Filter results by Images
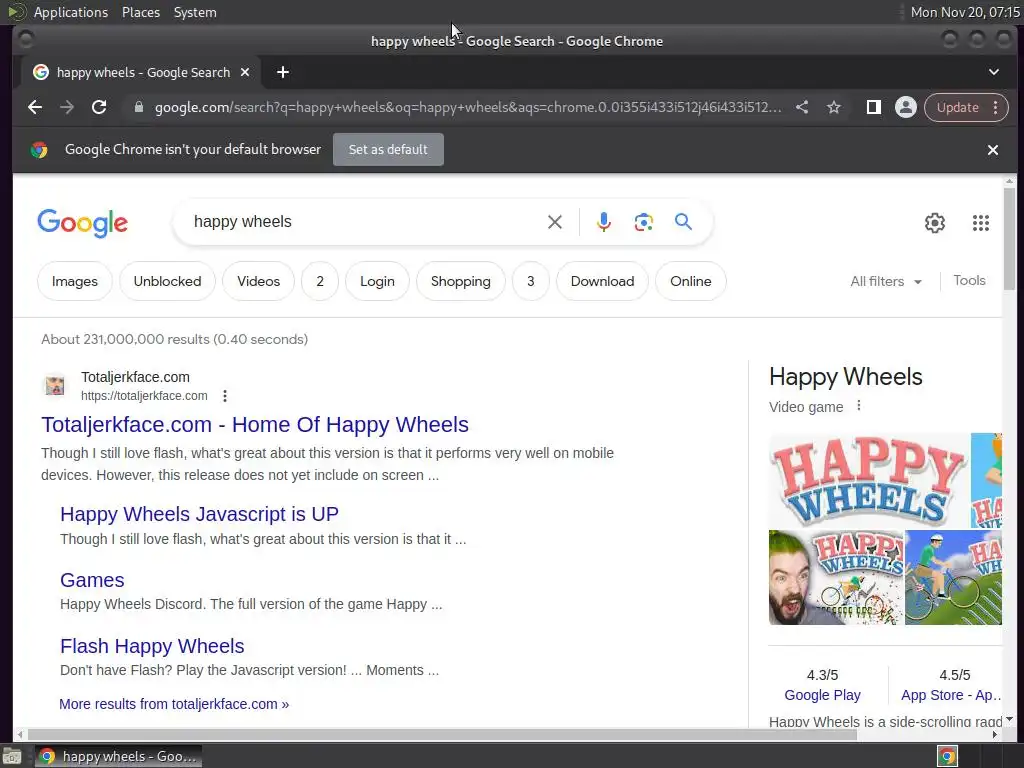1024x768 pixels. [75, 281]
